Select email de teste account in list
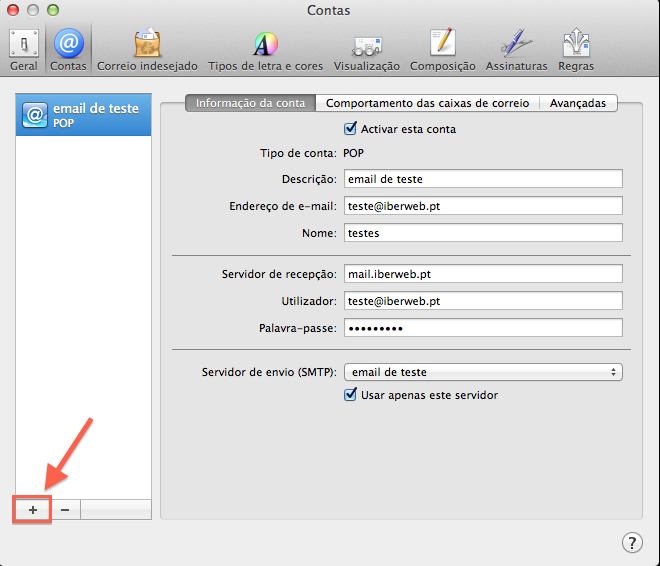 (84, 115)
